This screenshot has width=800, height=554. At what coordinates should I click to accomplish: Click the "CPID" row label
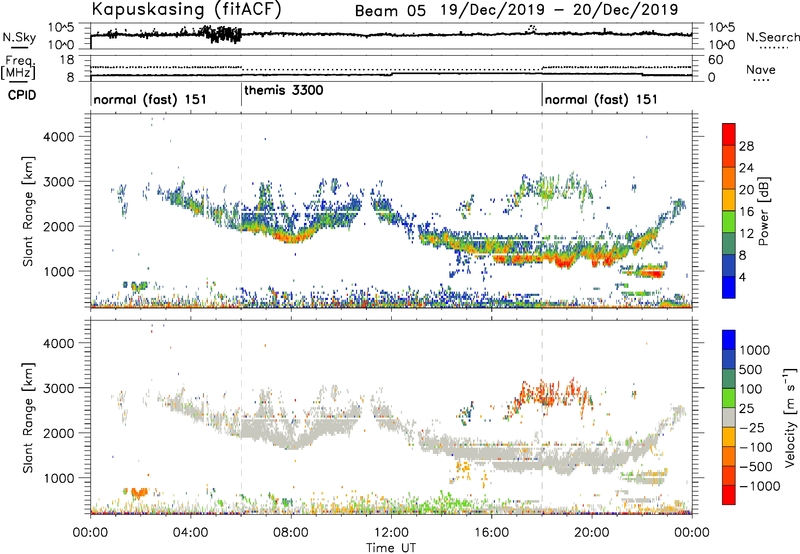coord(22,95)
